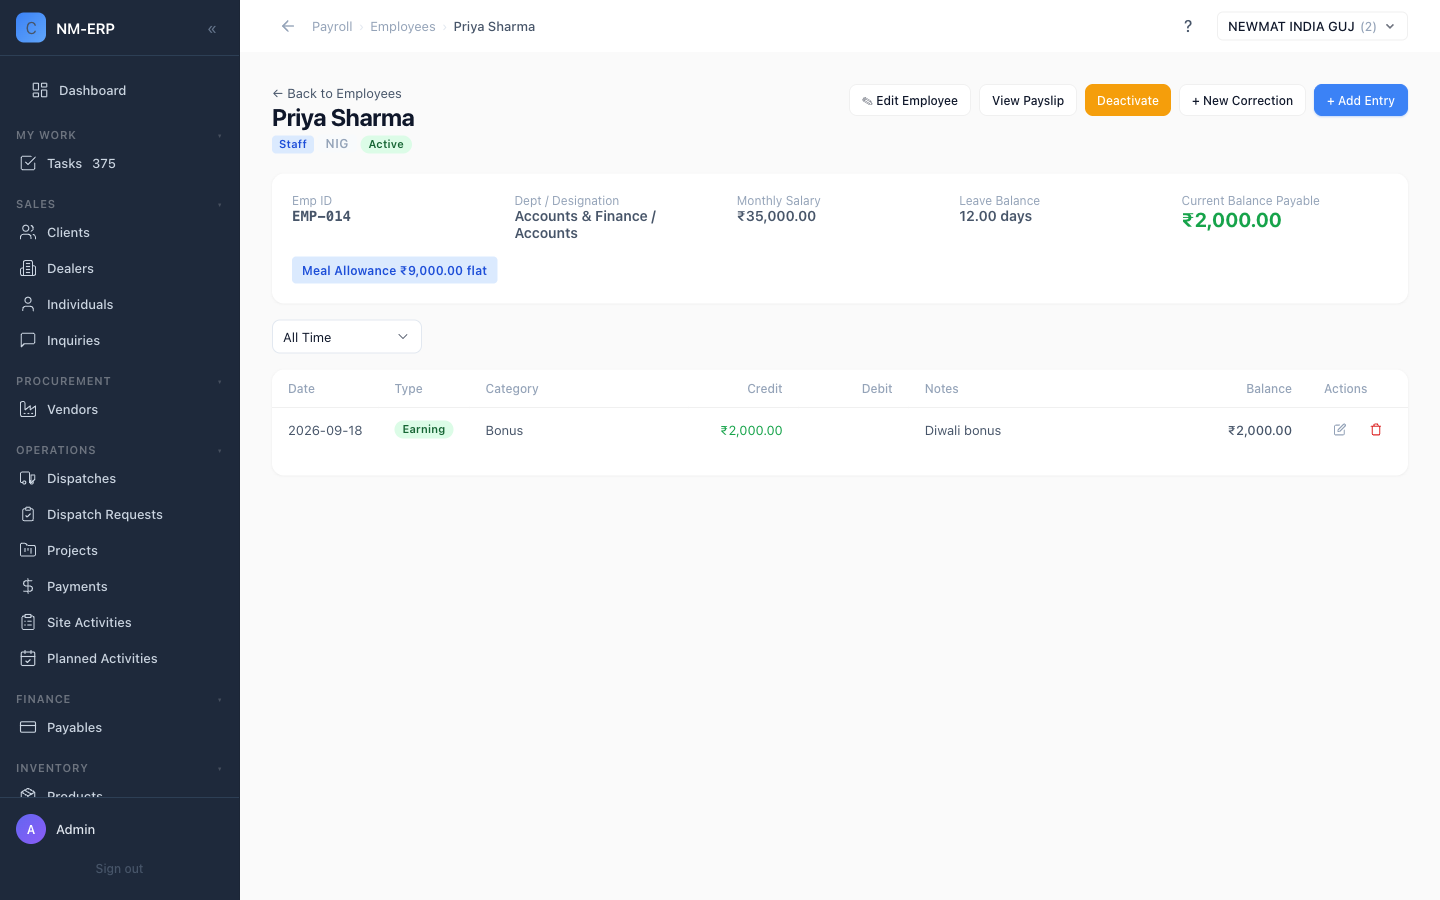Open Payments section
Screen dimensions: 1440x900
[x=120, y=586]
